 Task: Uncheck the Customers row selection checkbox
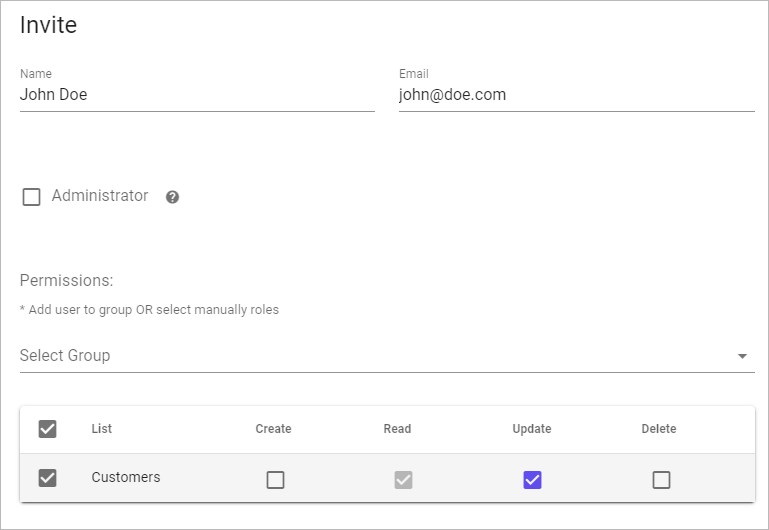[48, 478]
